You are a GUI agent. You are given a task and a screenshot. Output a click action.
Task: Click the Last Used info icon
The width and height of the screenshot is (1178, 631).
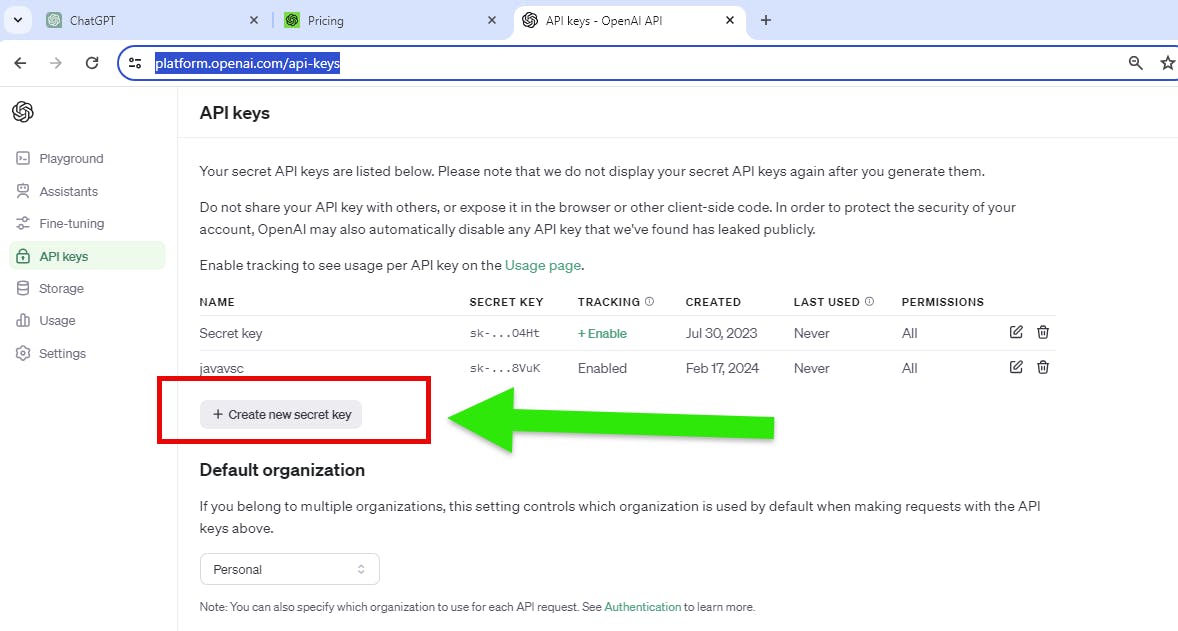pos(869,301)
